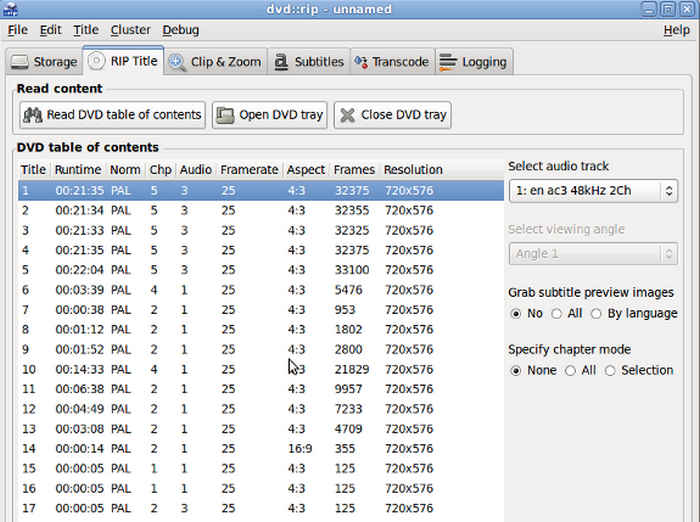Open the Debug menu
The height and width of the screenshot is (522, 700).
point(180,30)
